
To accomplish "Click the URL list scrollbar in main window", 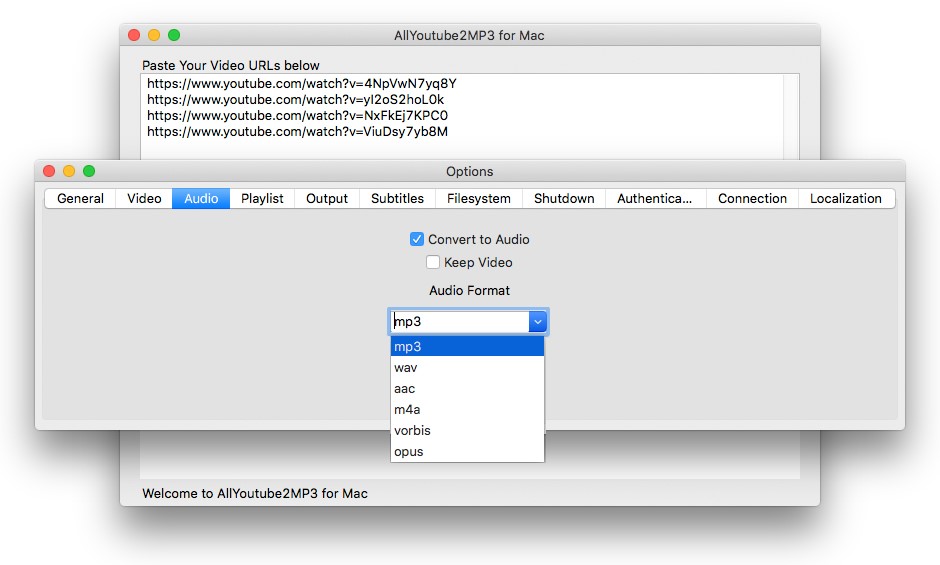I will point(791,117).
